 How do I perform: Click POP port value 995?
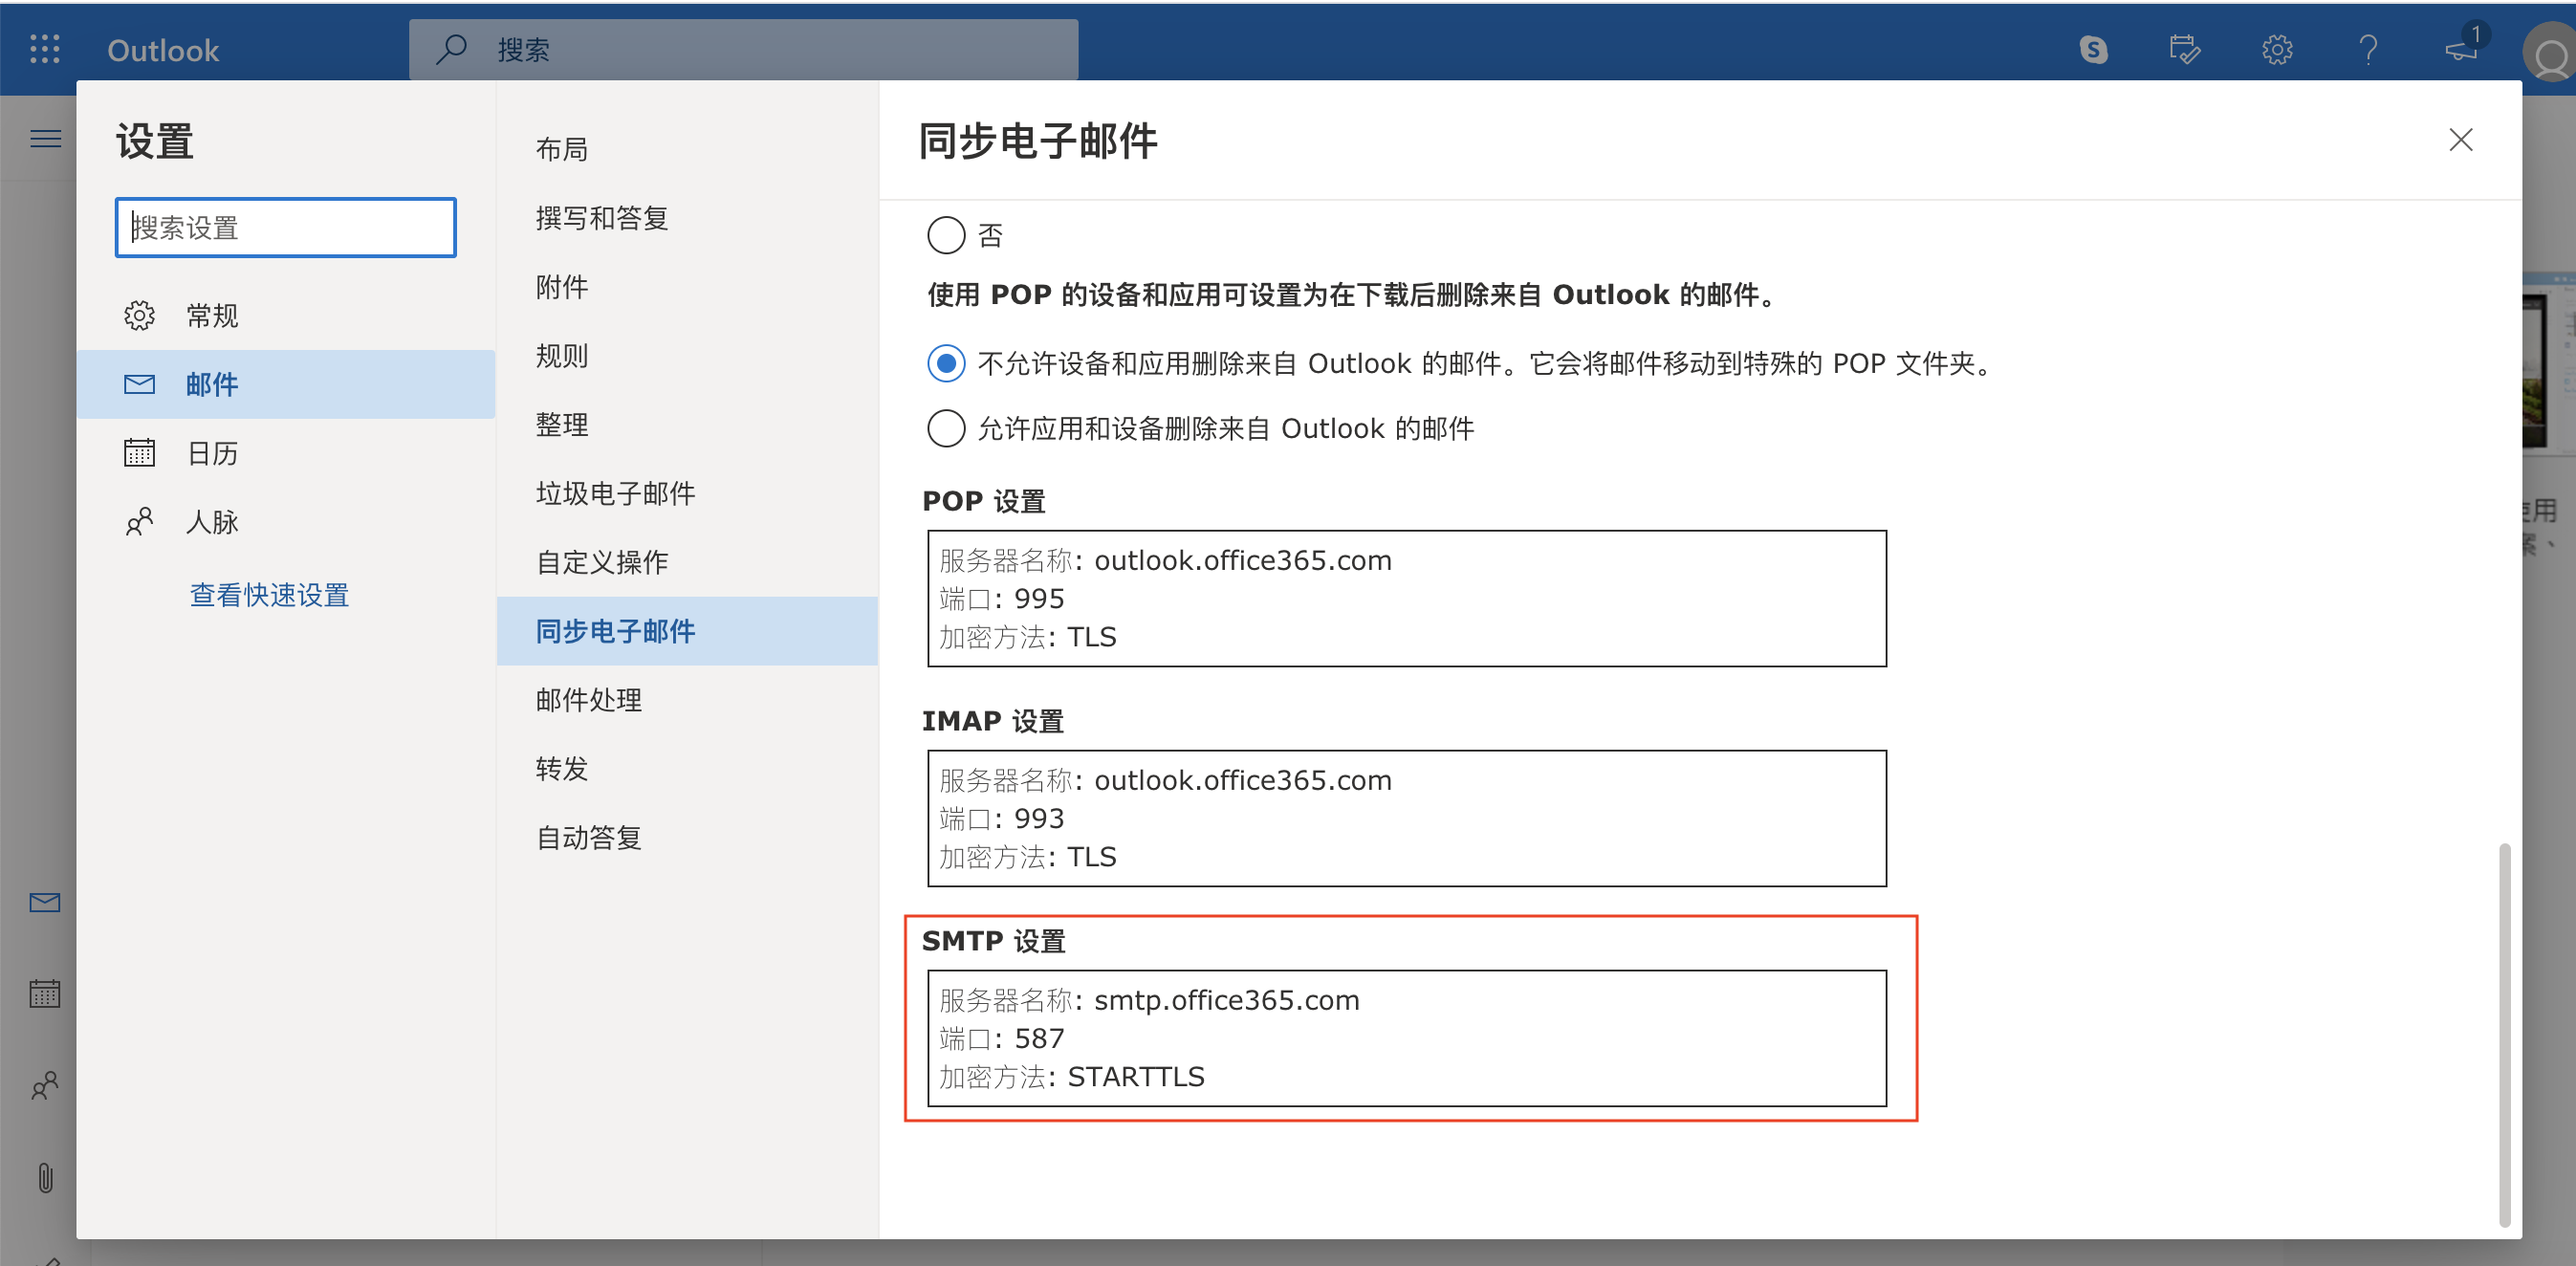pyautogui.click(x=1039, y=598)
